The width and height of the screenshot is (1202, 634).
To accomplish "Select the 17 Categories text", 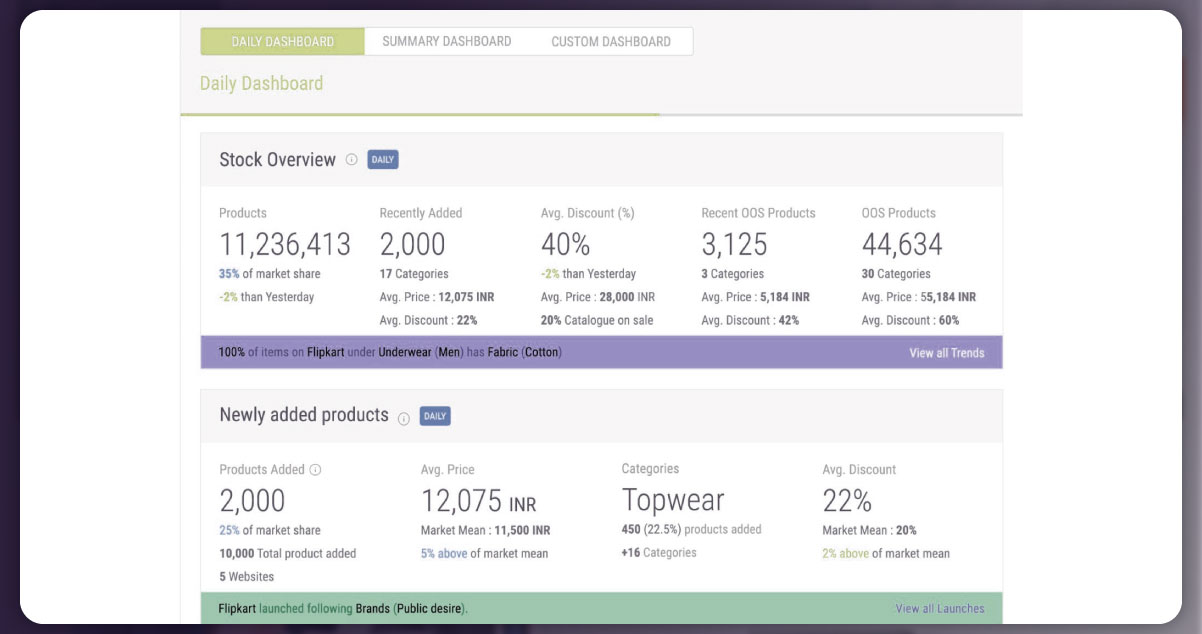I will pyautogui.click(x=414, y=274).
